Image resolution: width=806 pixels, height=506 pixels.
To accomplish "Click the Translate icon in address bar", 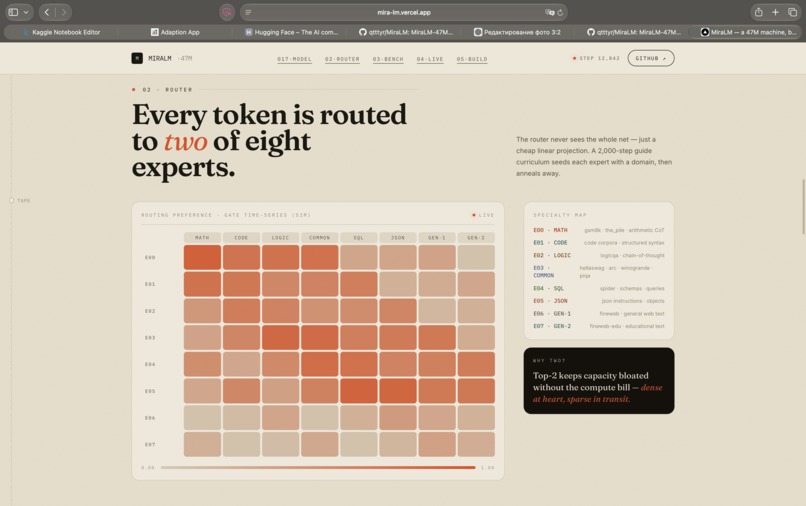I will (549, 12).
